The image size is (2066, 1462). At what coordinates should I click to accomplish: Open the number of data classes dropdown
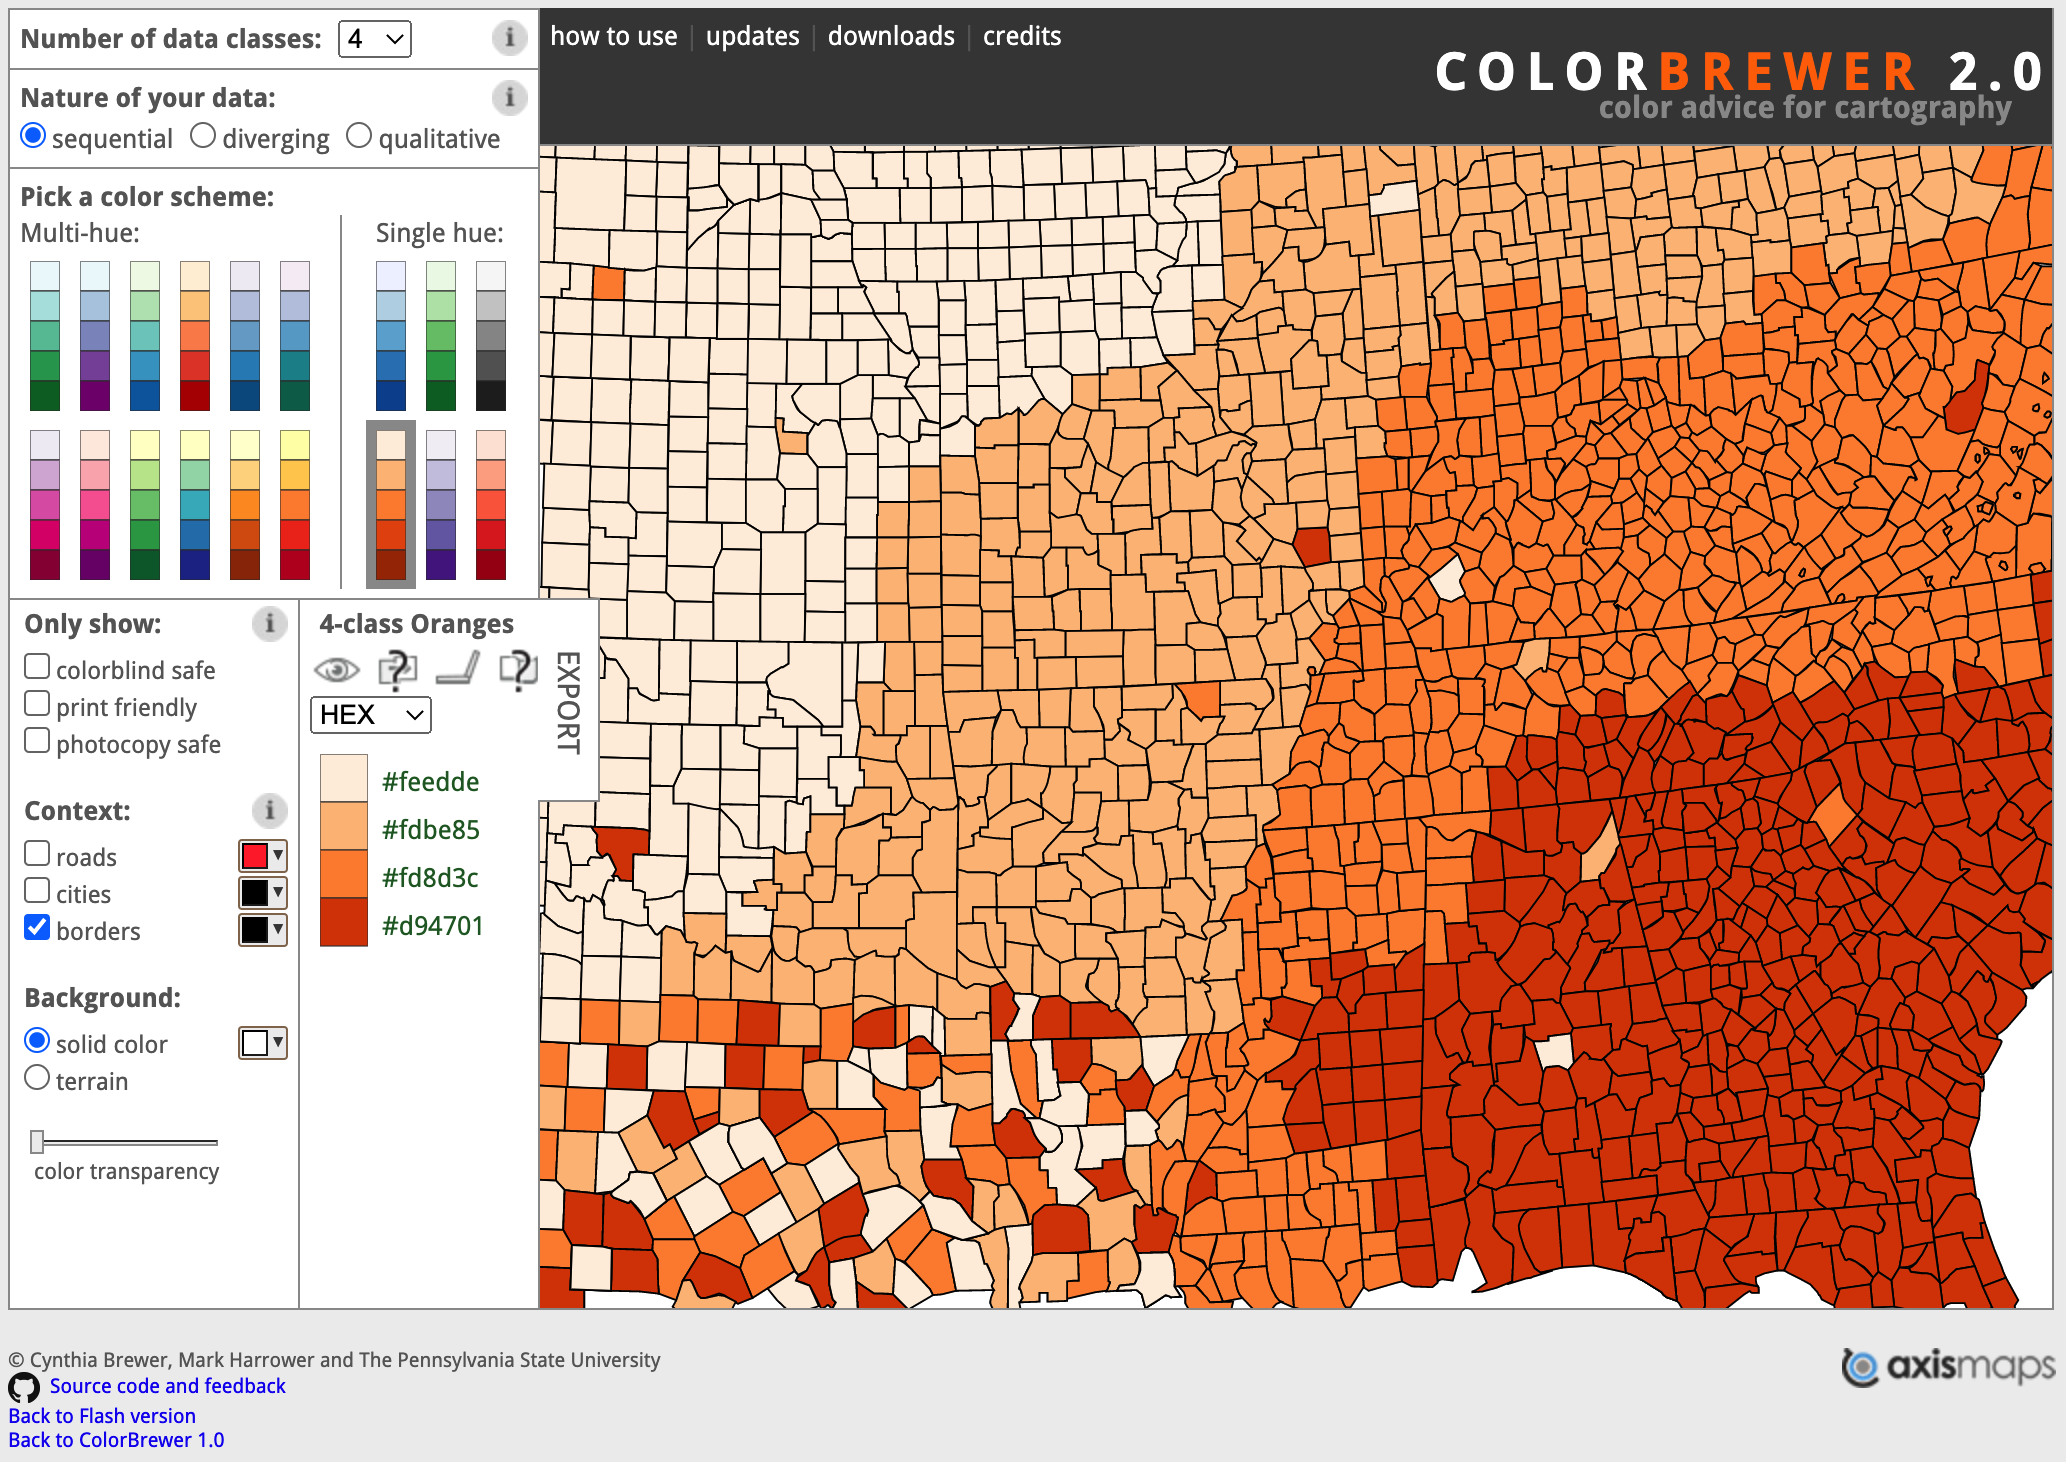coord(375,39)
